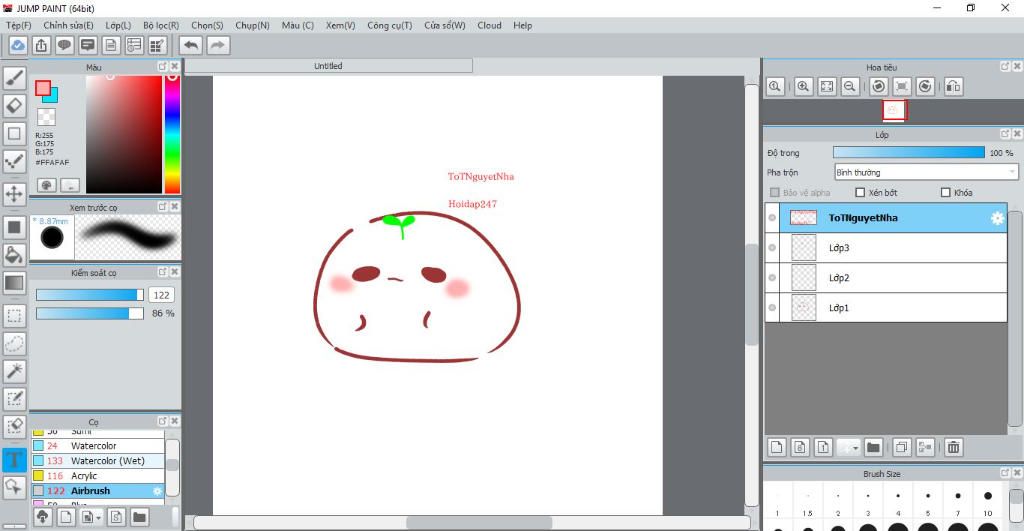
Task: Select the Eraser tool
Action: tap(14, 106)
